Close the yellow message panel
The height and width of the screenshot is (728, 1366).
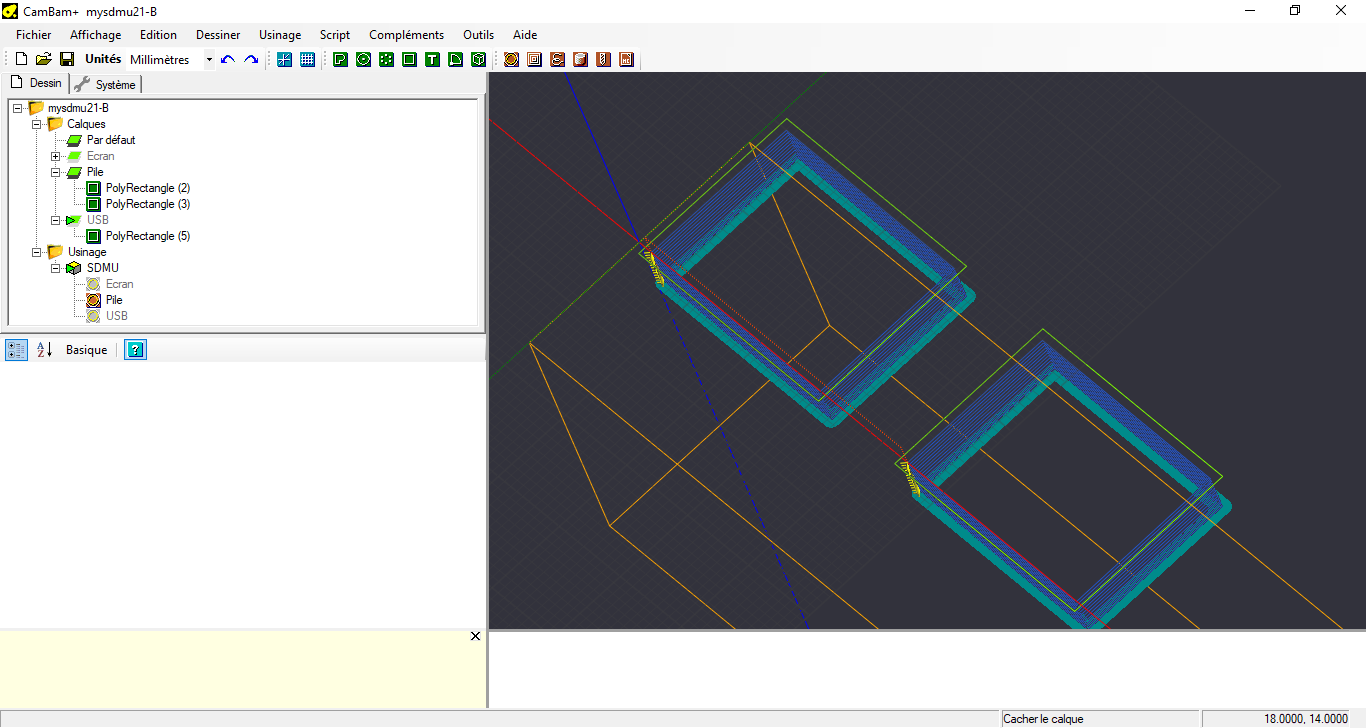coord(475,636)
